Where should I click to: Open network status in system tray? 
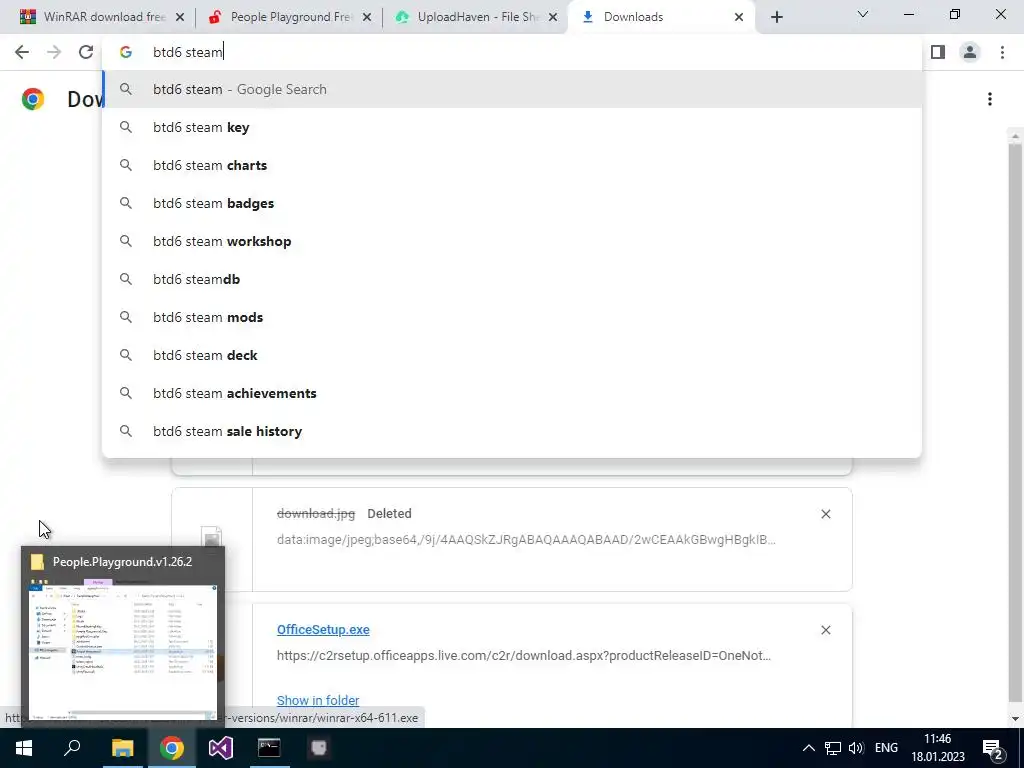[833, 748]
